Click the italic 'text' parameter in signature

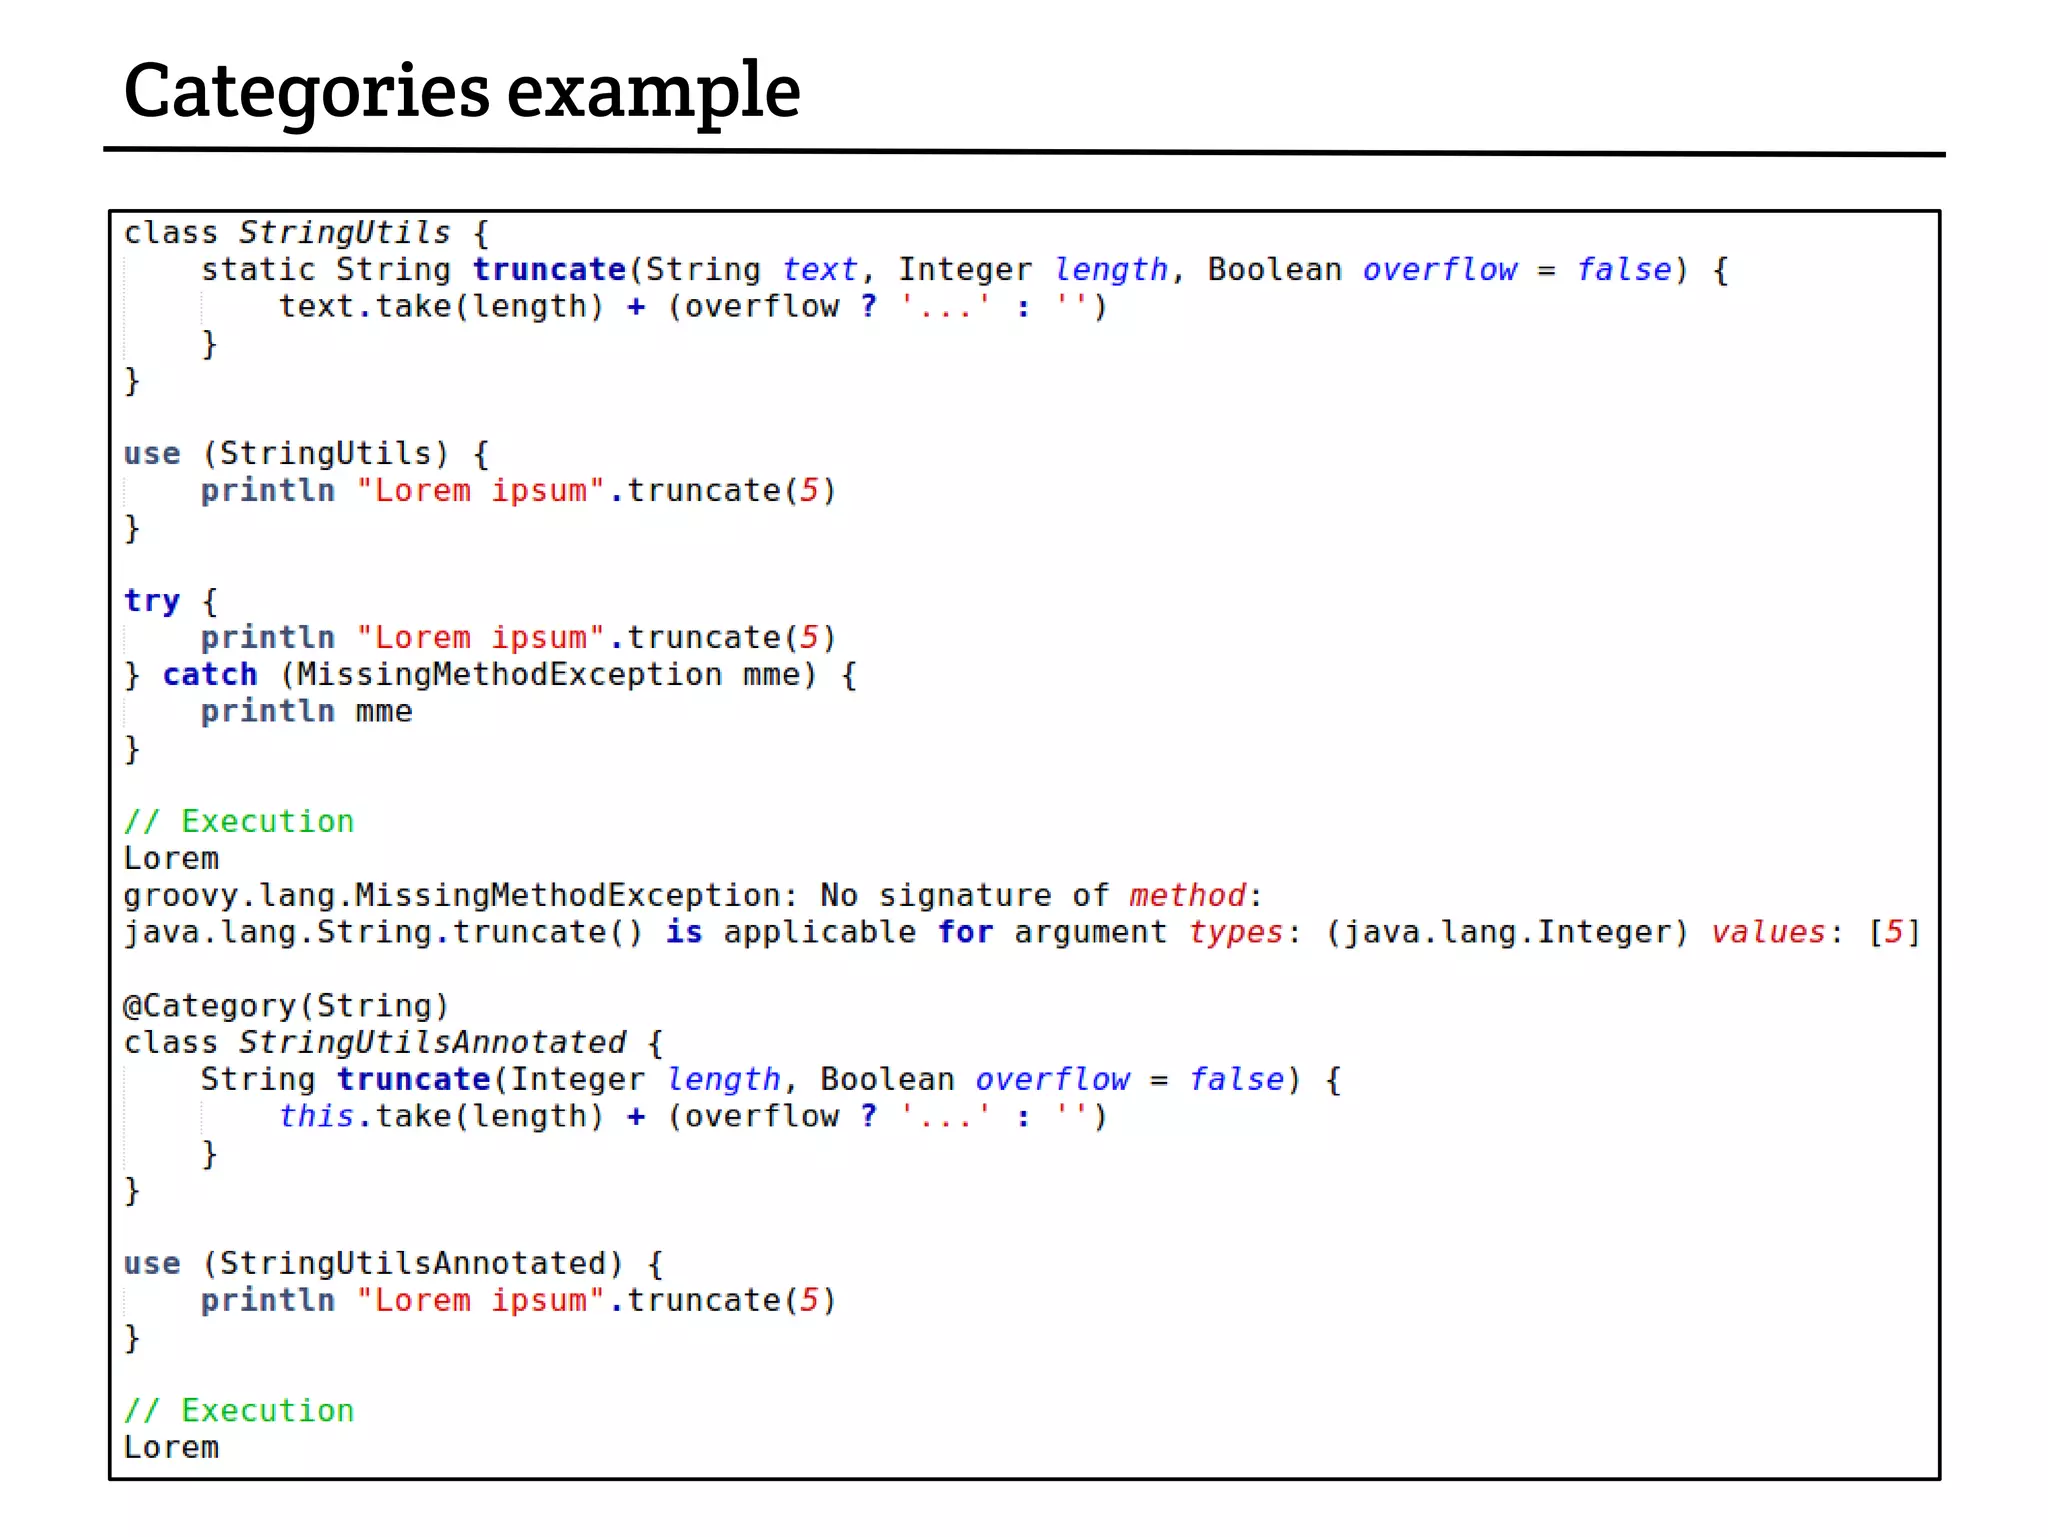[x=819, y=270]
